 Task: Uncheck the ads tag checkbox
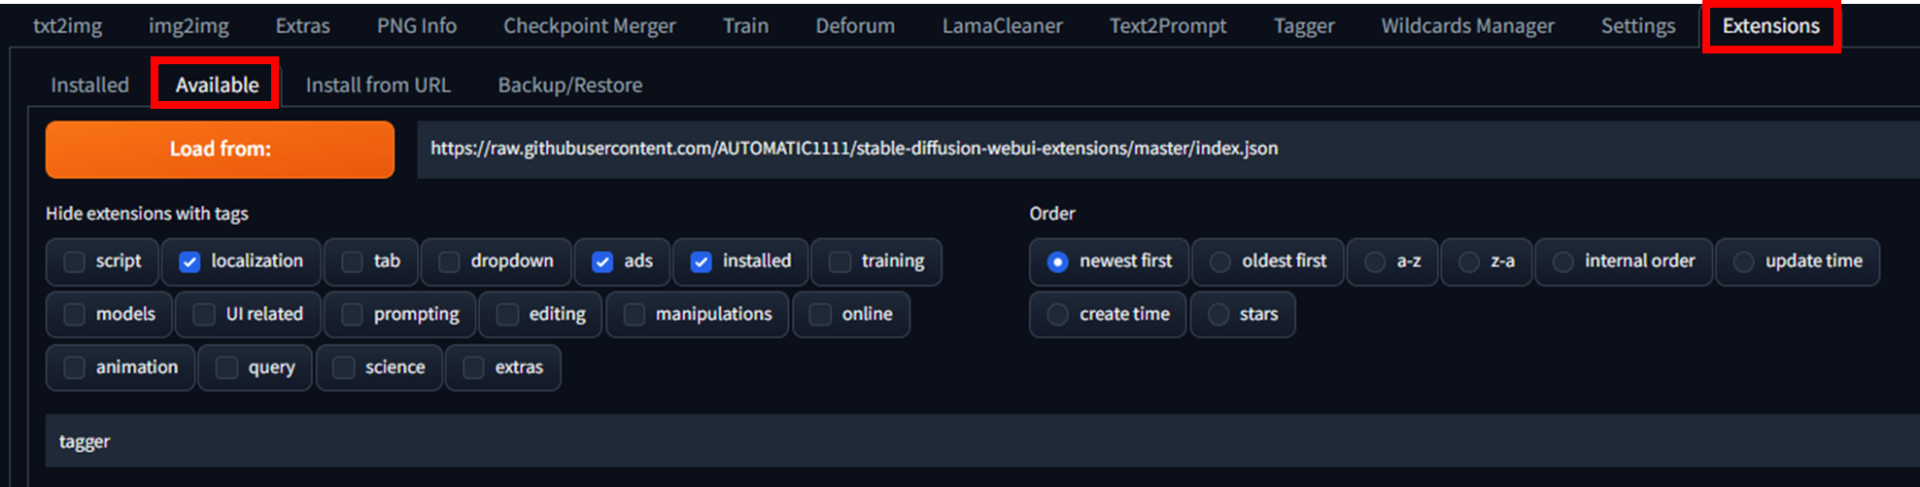click(x=602, y=262)
